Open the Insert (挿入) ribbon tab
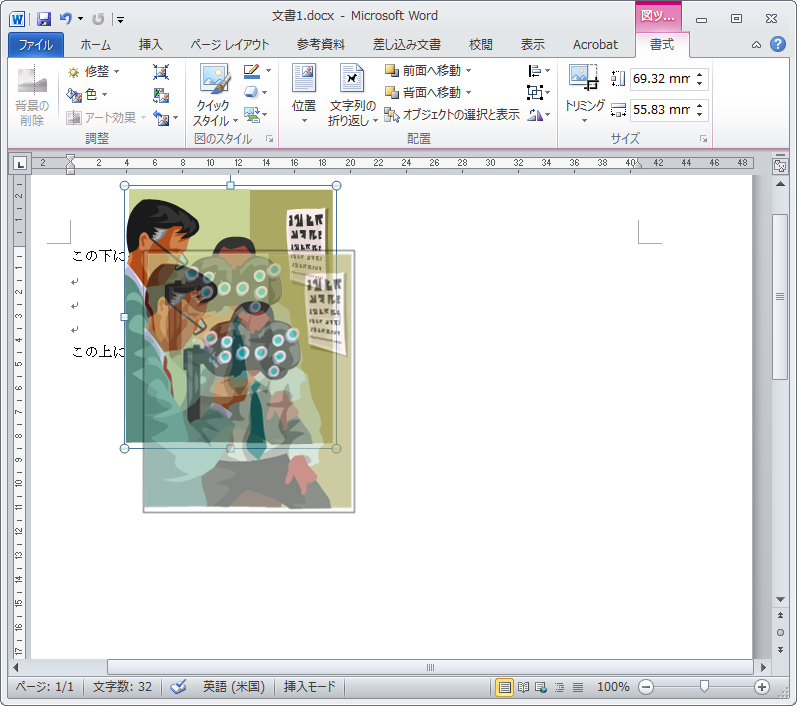 pos(150,45)
